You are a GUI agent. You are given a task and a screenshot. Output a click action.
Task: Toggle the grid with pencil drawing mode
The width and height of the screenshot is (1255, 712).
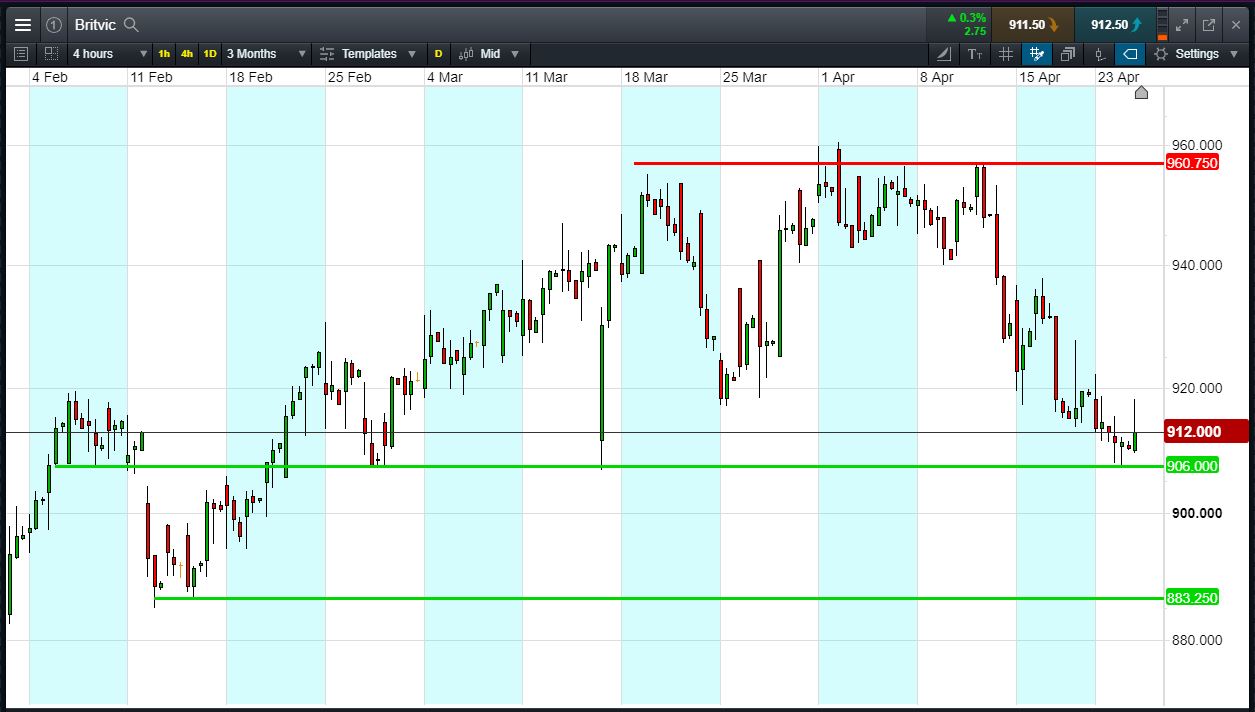[1036, 54]
